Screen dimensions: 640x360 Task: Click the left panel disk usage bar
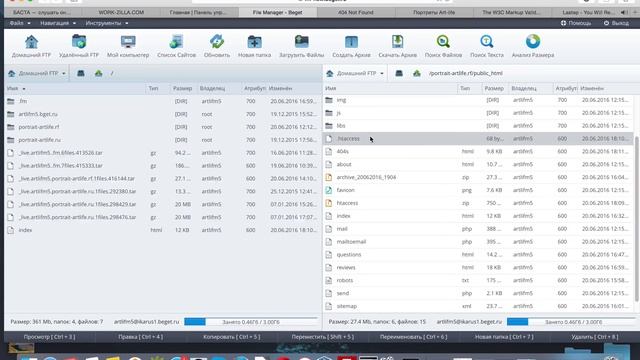pyautogui.click(x=250, y=322)
